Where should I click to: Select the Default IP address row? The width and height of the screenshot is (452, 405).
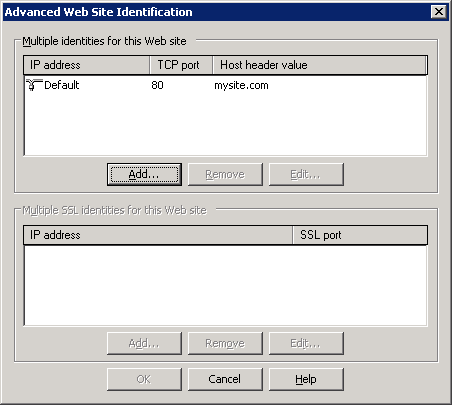tap(226, 85)
